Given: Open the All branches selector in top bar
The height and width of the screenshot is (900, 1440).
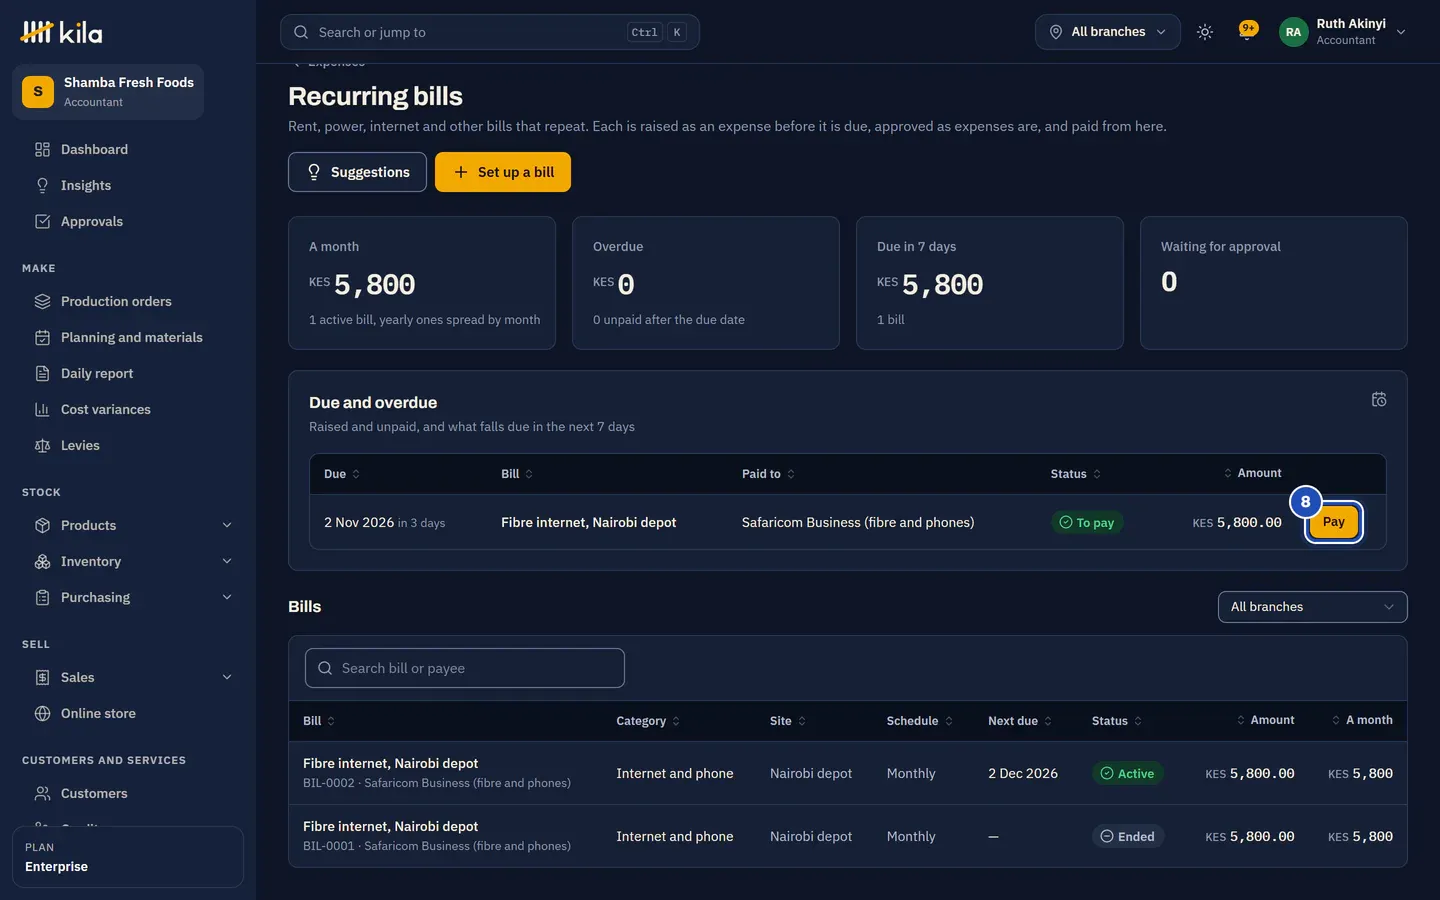Looking at the screenshot, I should coord(1108,32).
